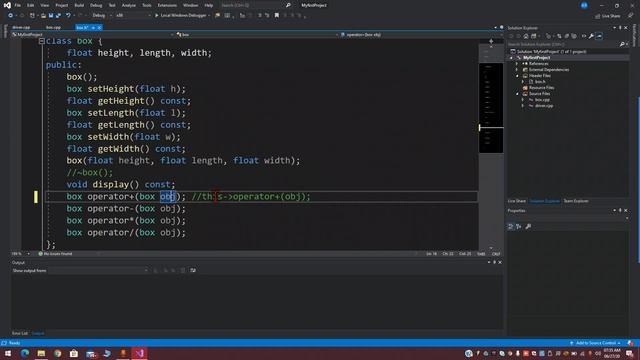
Task: Select driver.cpp in Solution Explorer
Action: 544,106
